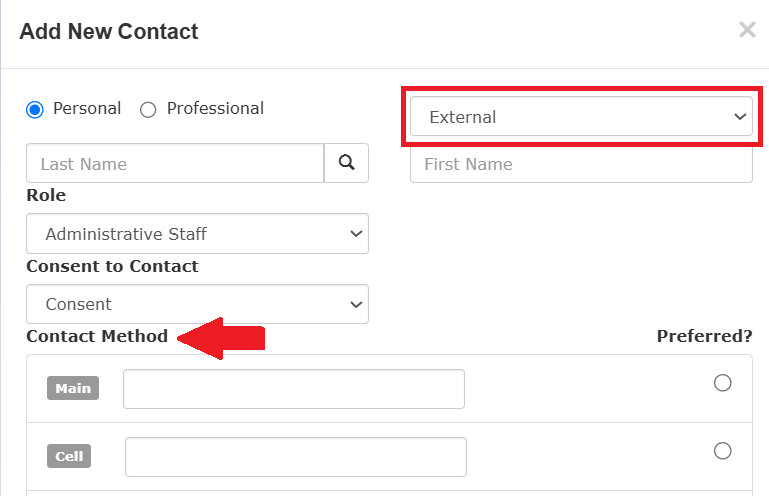Click the Main phone number input

coord(294,389)
